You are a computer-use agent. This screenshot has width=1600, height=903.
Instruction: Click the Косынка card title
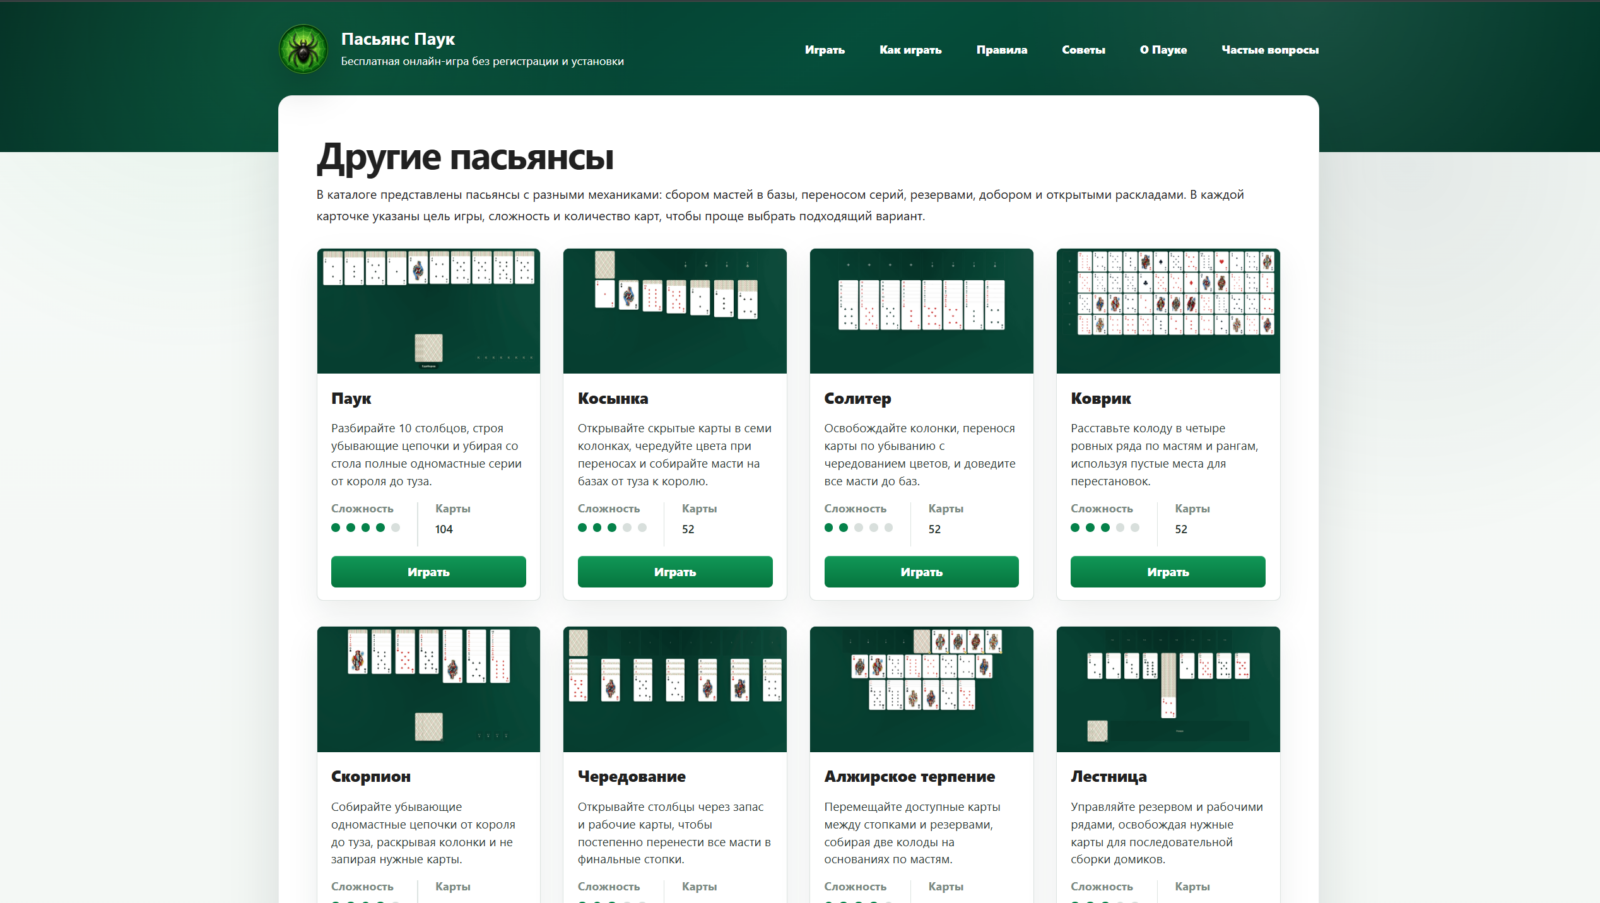coord(613,398)
